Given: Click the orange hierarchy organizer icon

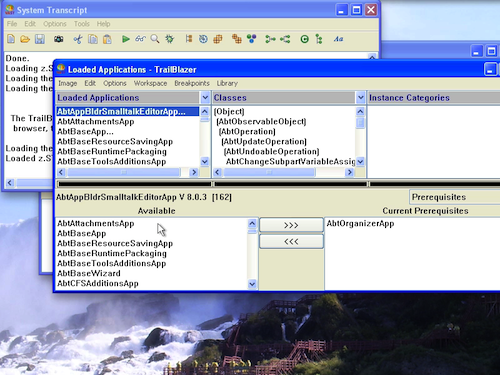Looking at the screenshot, I should tap(189, 39).
